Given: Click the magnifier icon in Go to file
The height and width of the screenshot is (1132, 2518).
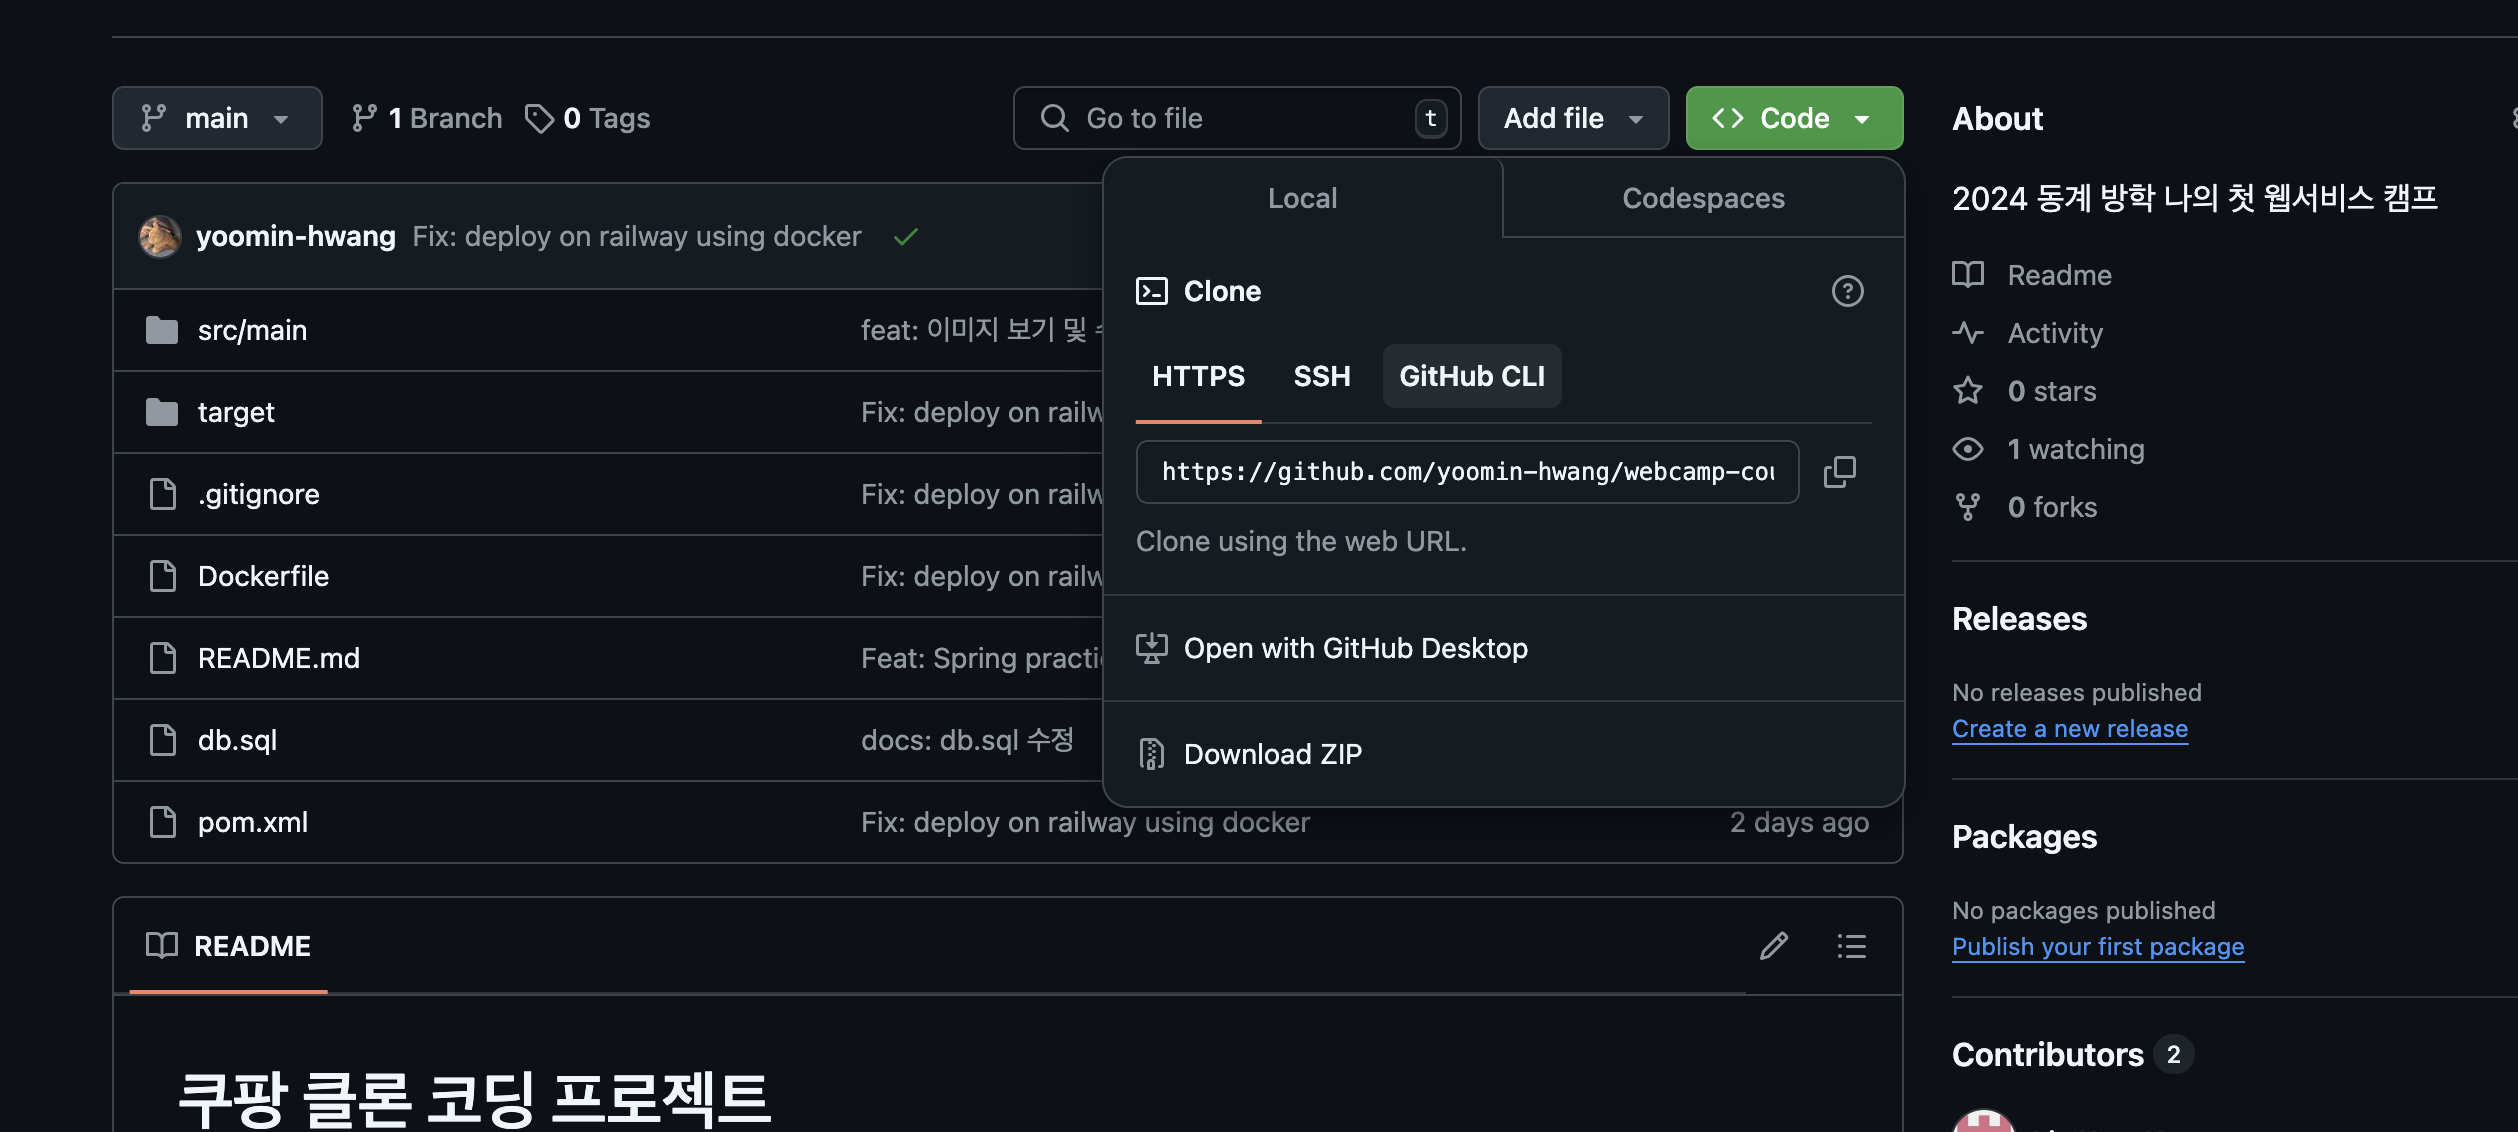Looking at the screenshot, I should 1055,118.
